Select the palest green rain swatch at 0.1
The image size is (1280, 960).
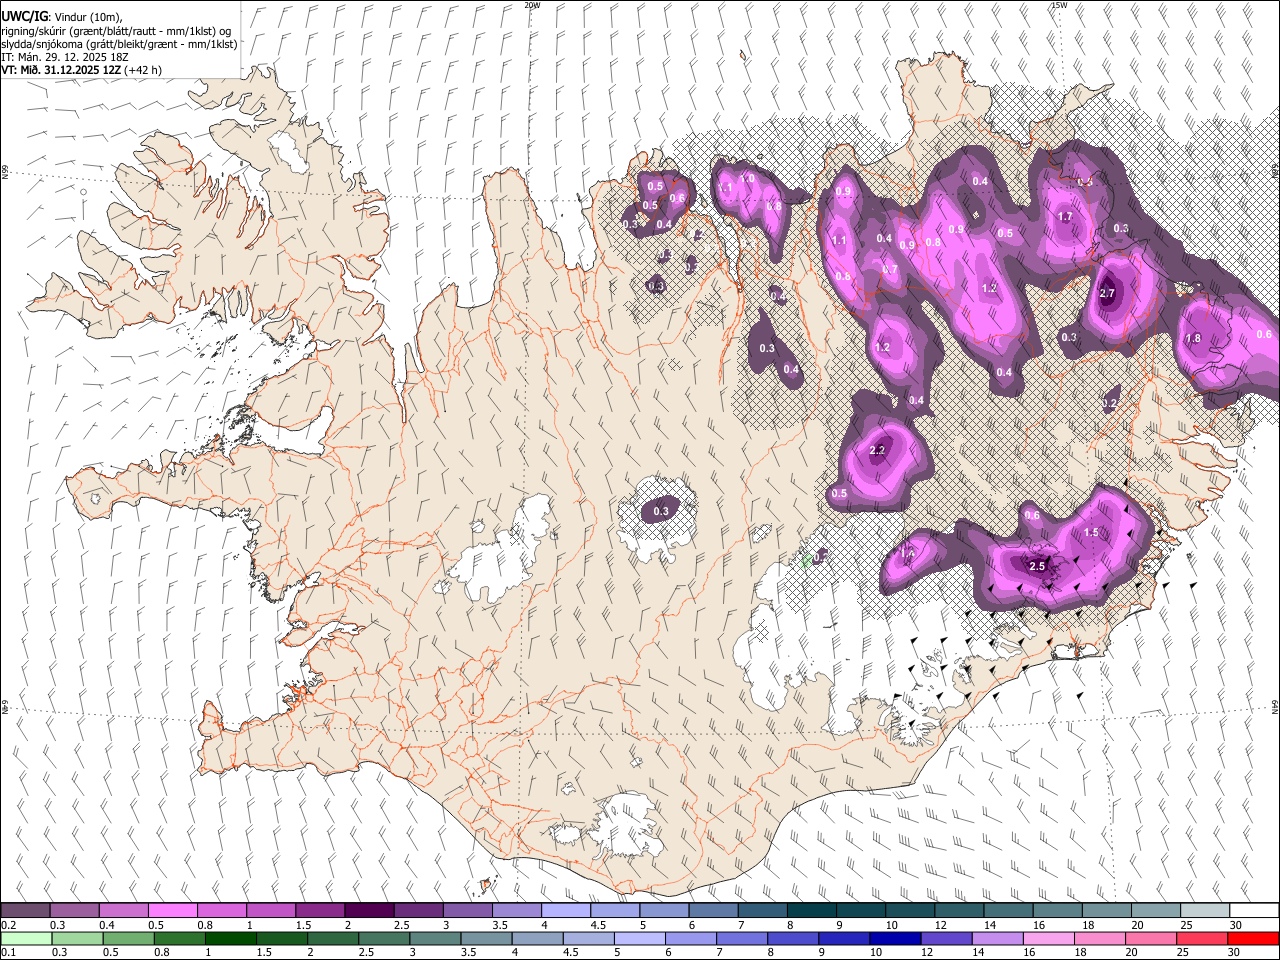25,938
